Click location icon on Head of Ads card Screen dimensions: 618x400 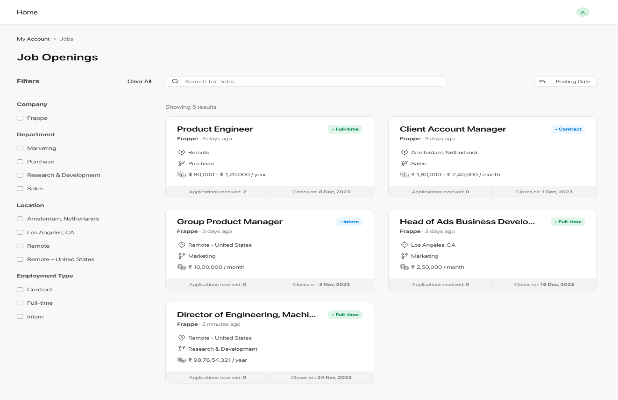coord(404,244)
